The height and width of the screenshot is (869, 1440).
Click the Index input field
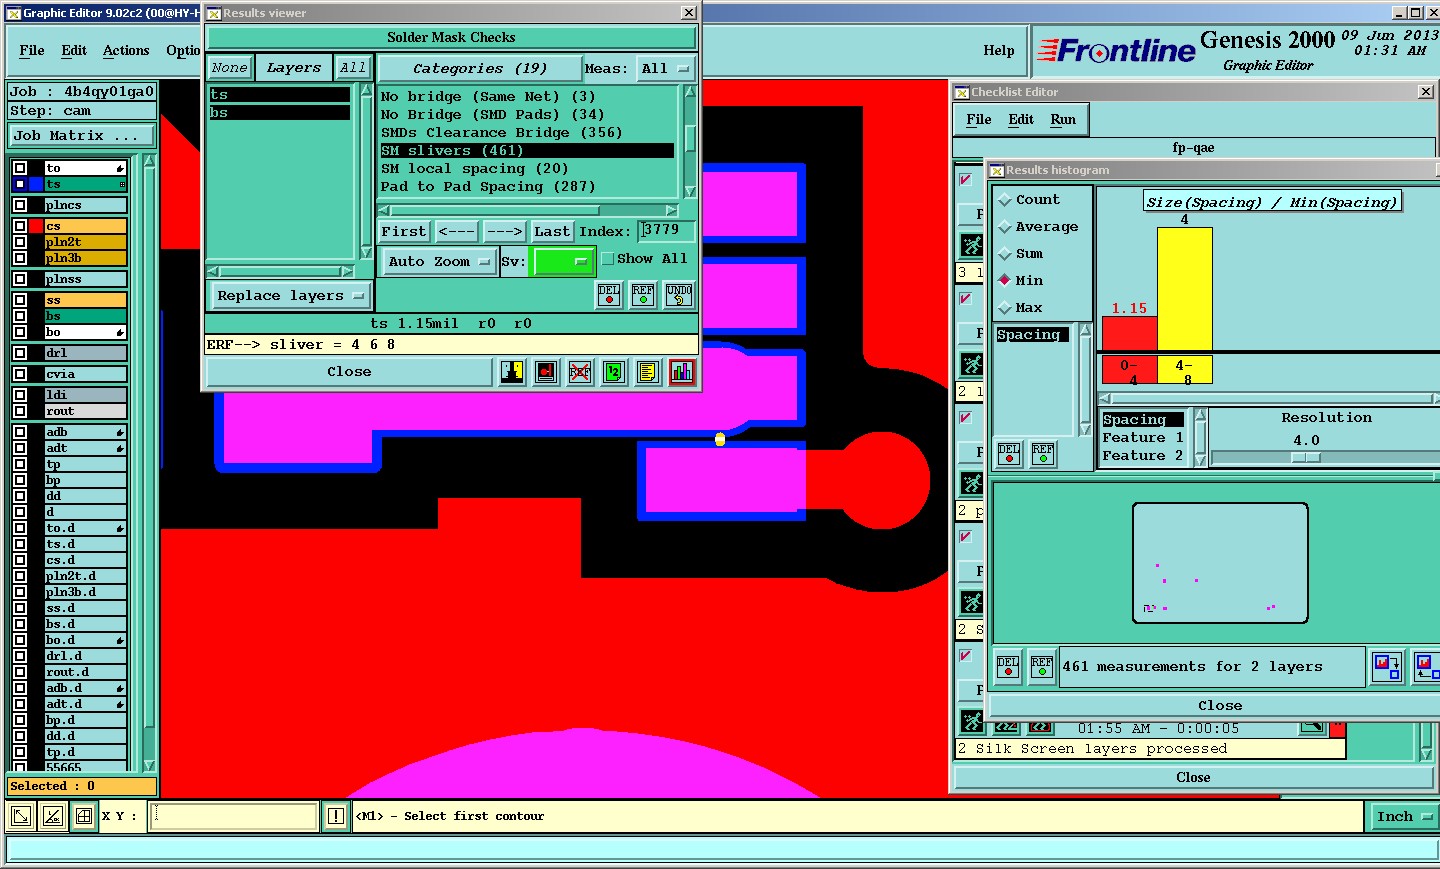point(667,231)
